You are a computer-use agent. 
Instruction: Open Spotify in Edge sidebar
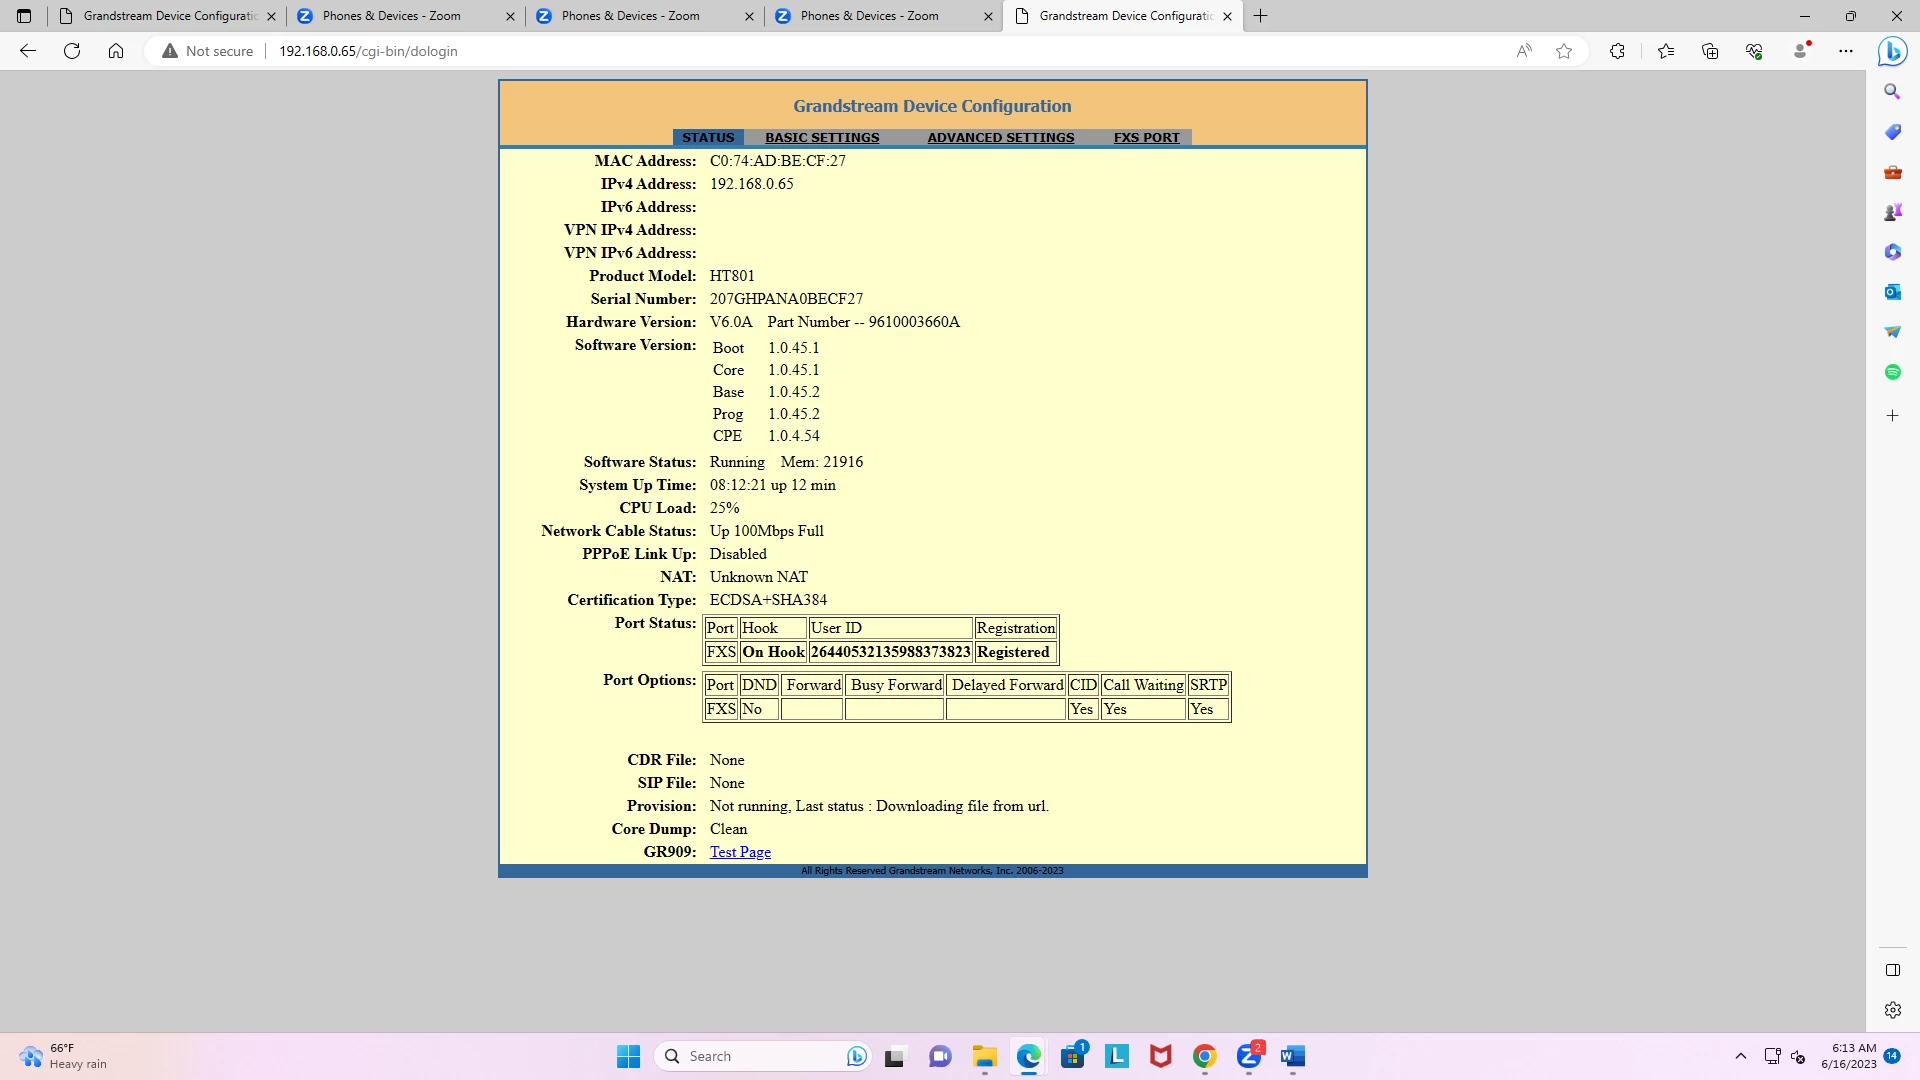point(1892,372)
